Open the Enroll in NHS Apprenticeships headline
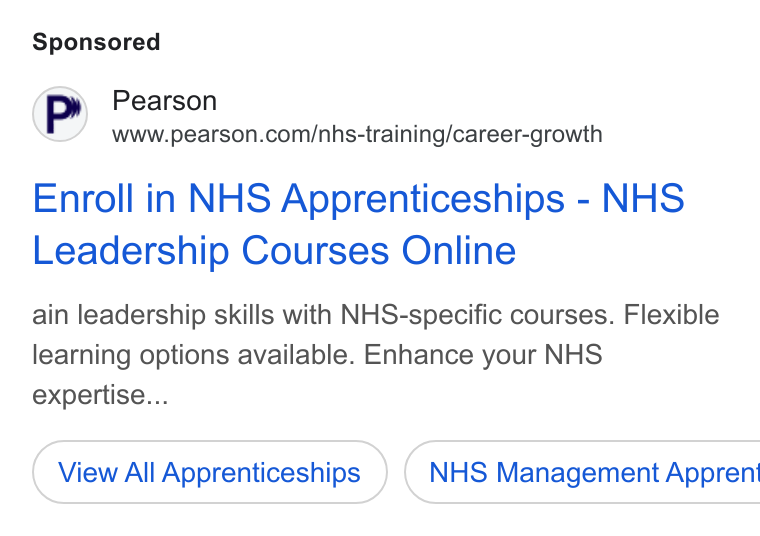Image resolution: width=760 pixels, height=536 pixels. [x=358, y=198]
